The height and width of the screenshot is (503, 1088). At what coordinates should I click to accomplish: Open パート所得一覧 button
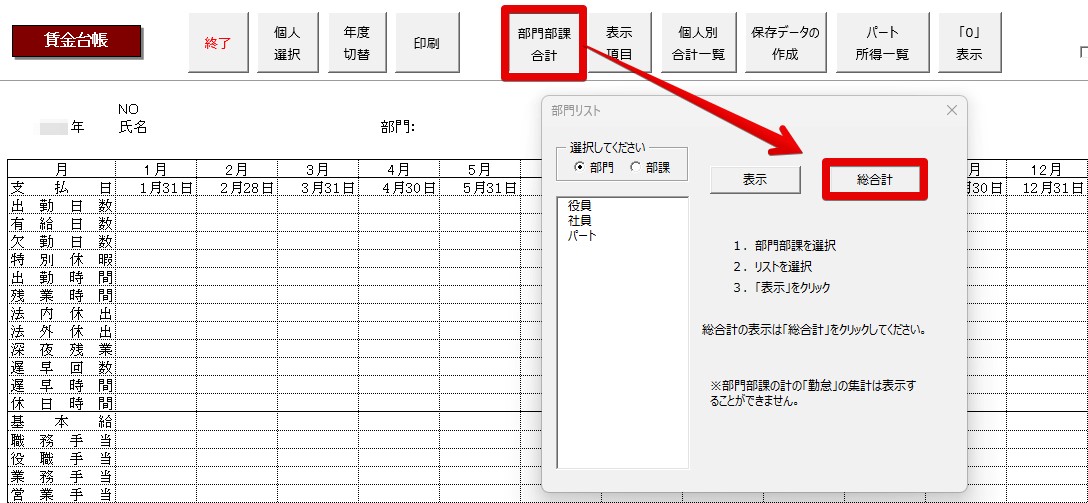point(882,44)
